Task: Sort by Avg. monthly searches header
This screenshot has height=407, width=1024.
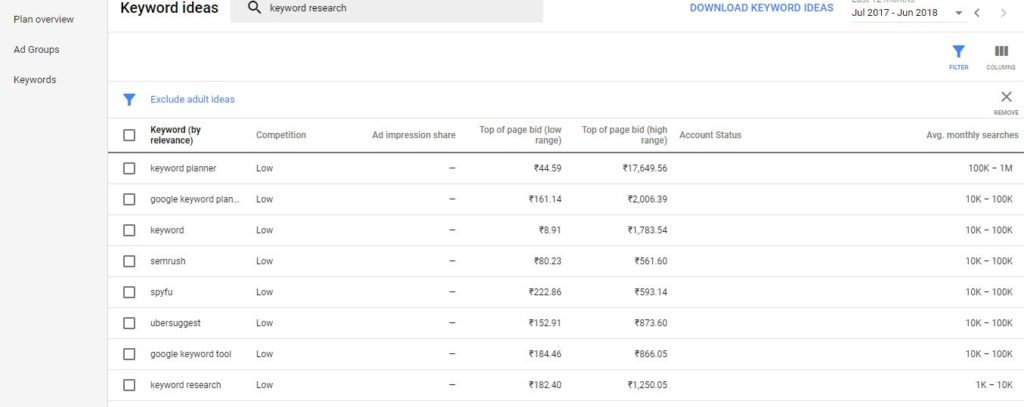Action: (972, 135)
